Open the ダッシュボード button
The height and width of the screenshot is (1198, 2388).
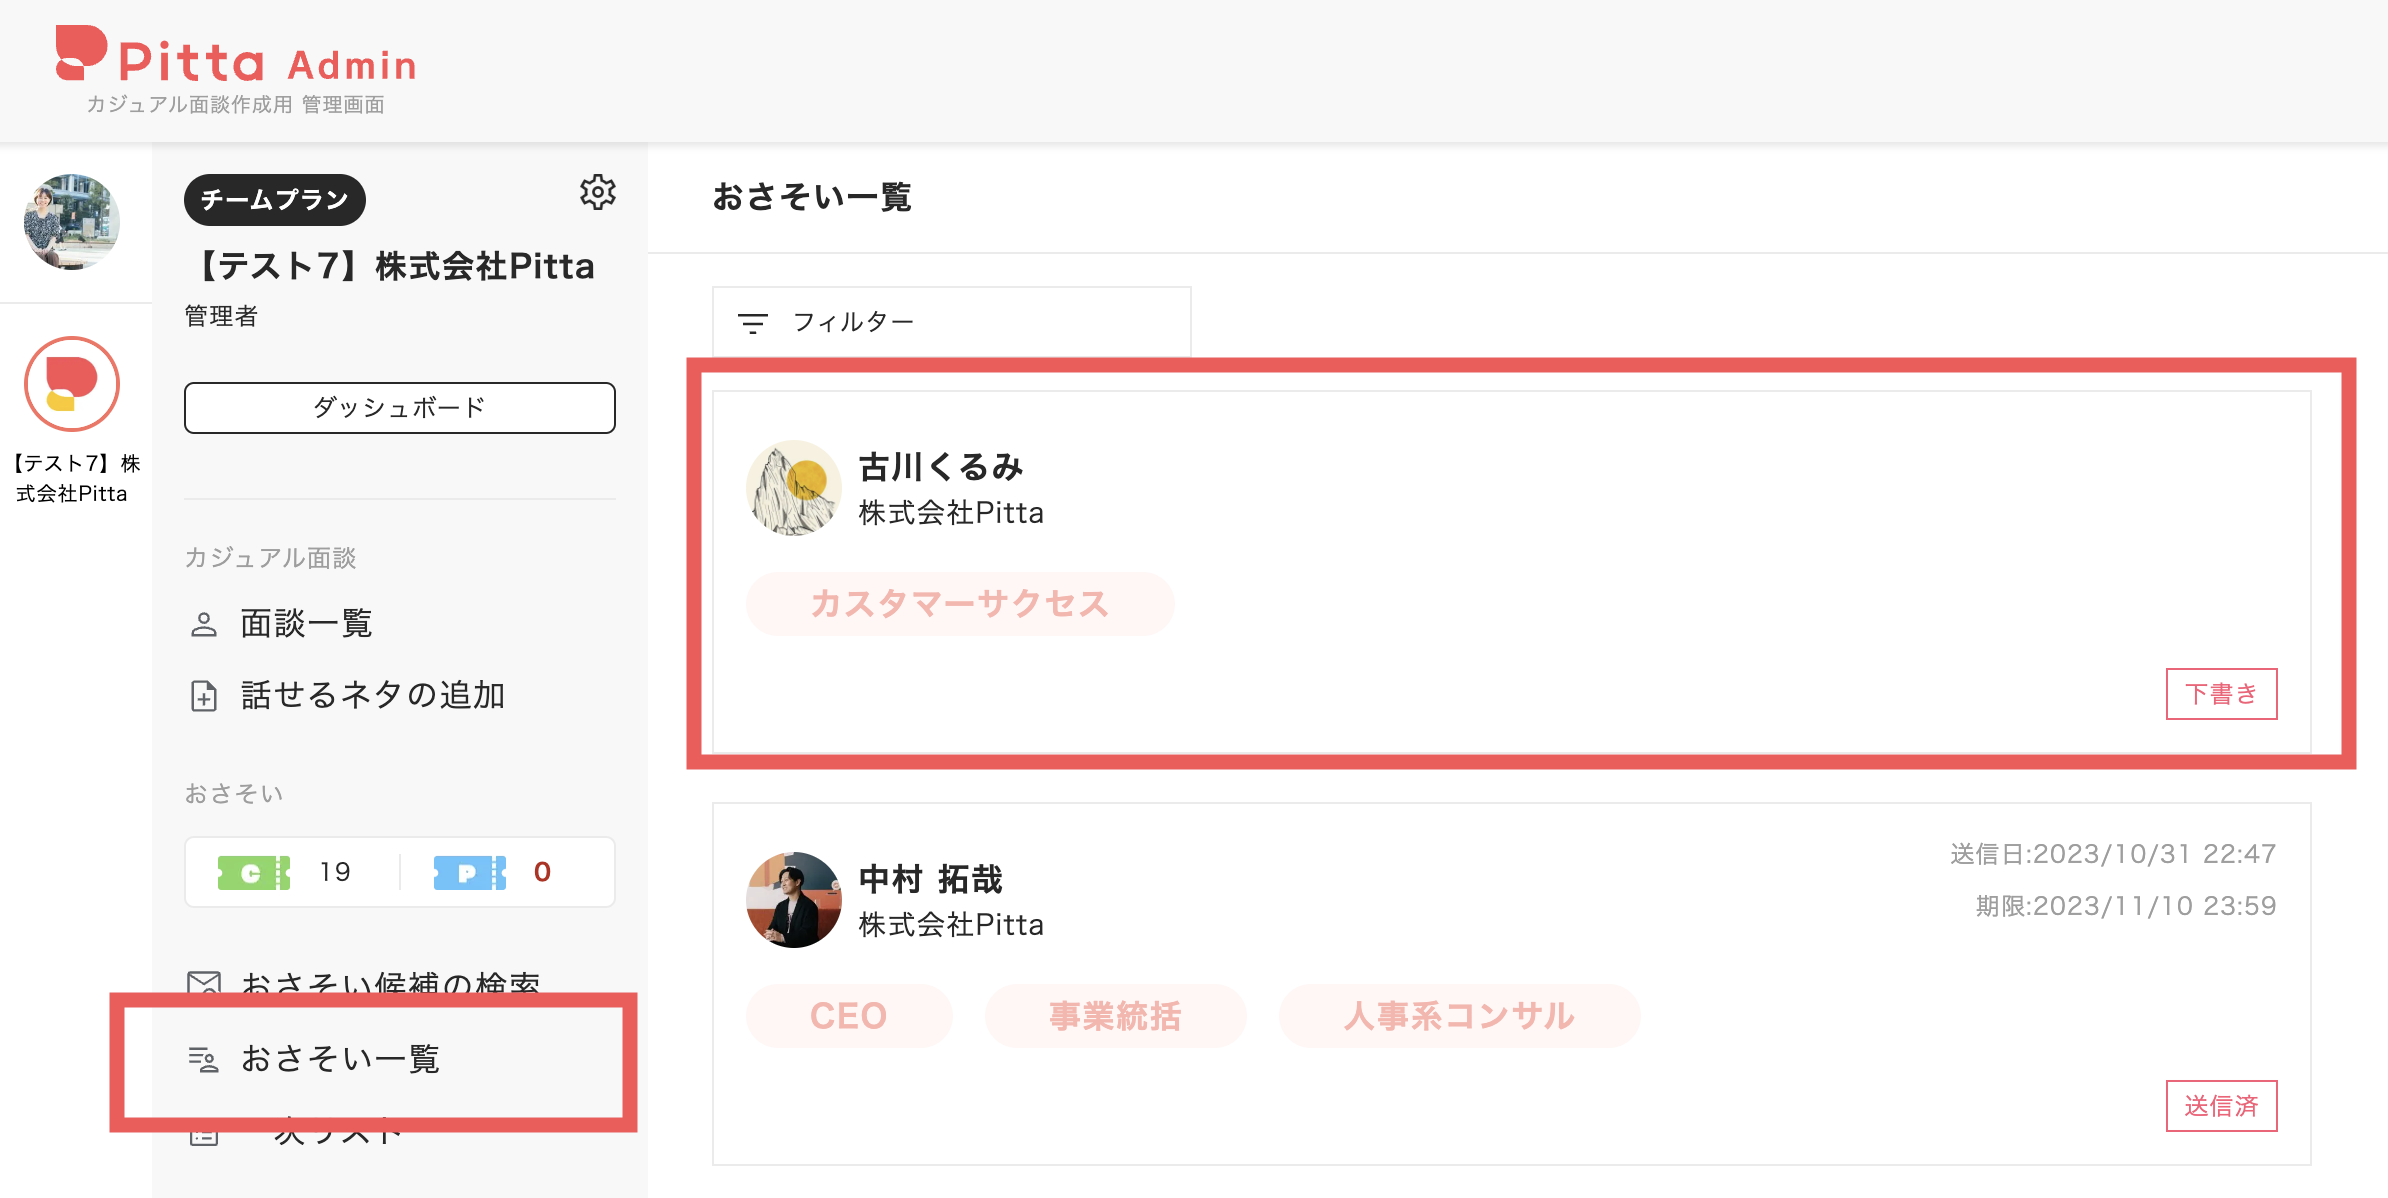point(400,408)
